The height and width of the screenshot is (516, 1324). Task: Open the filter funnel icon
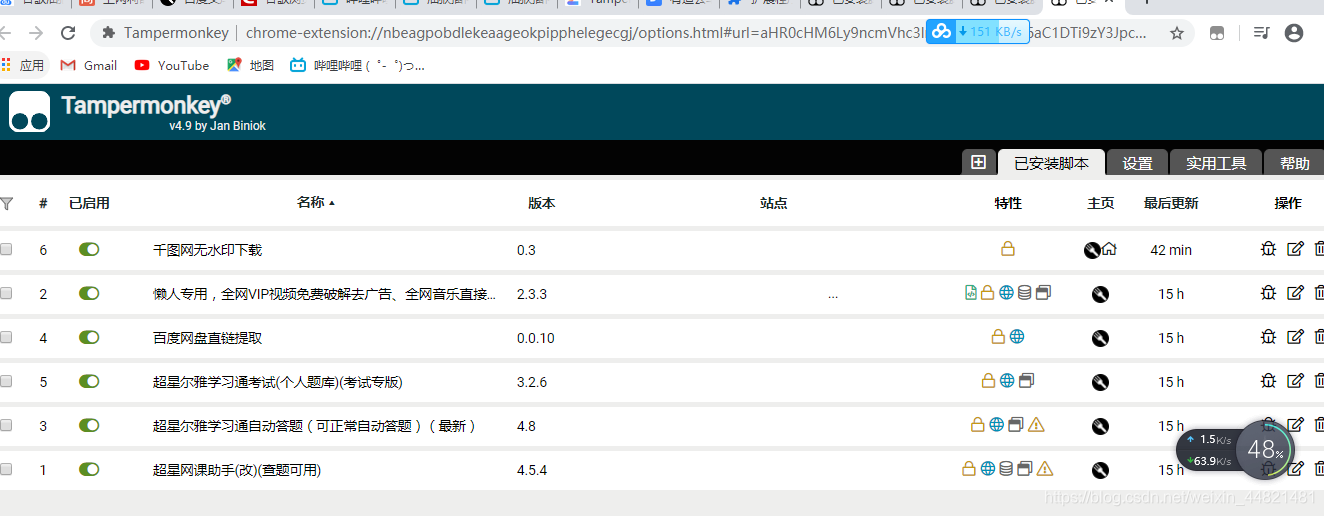[7, 203]
